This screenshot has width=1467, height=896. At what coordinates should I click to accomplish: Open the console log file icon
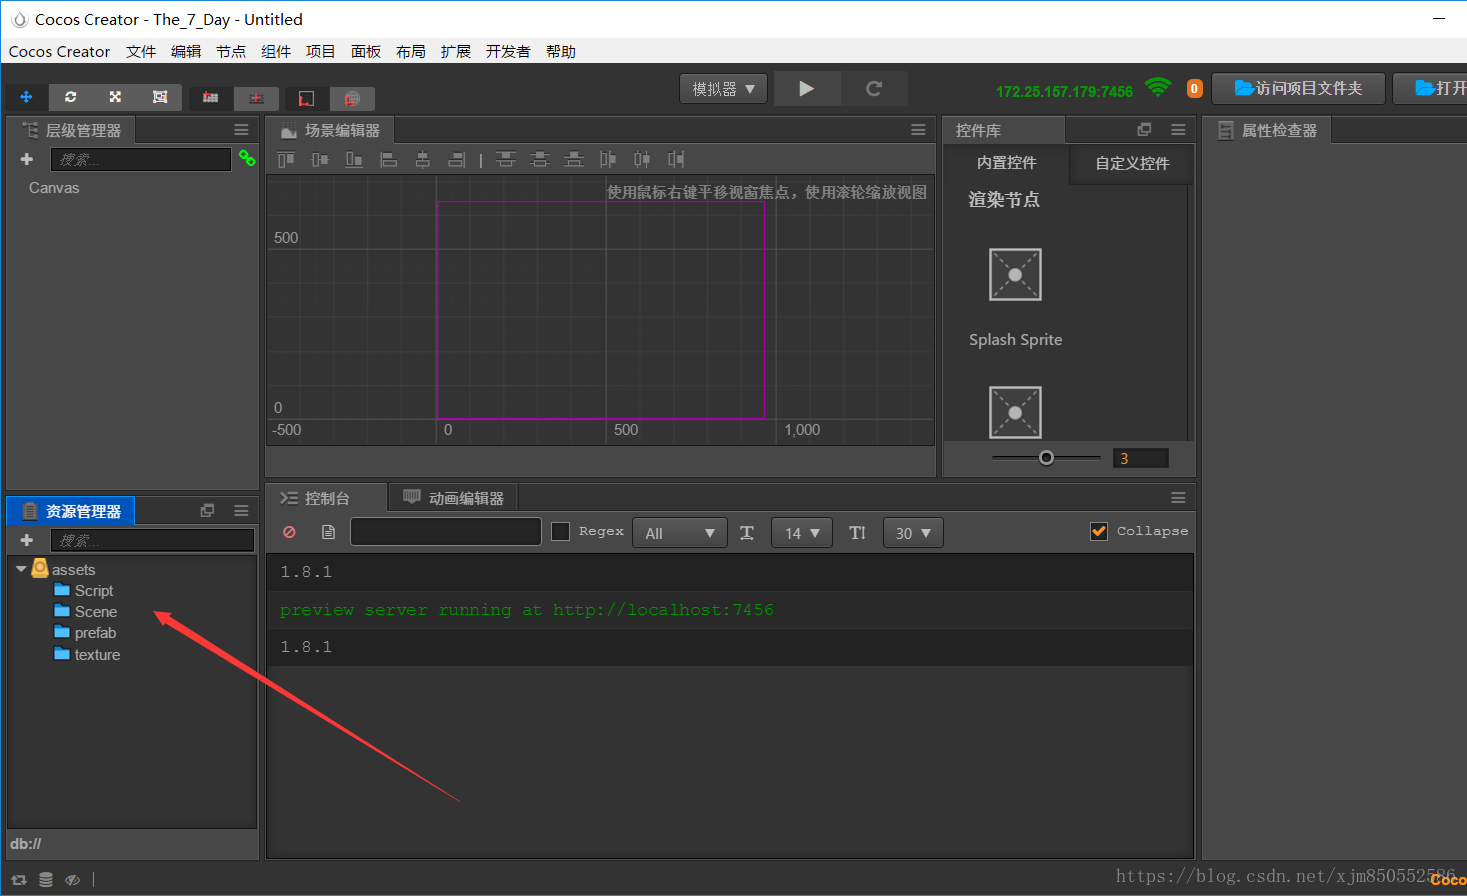click(x=328, y=532)
